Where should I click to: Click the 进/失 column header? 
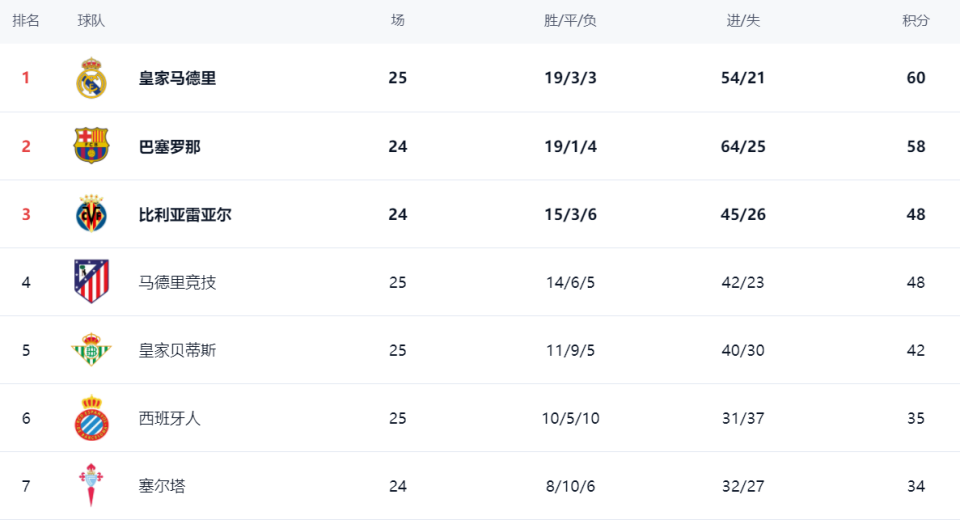coord(742,21)
